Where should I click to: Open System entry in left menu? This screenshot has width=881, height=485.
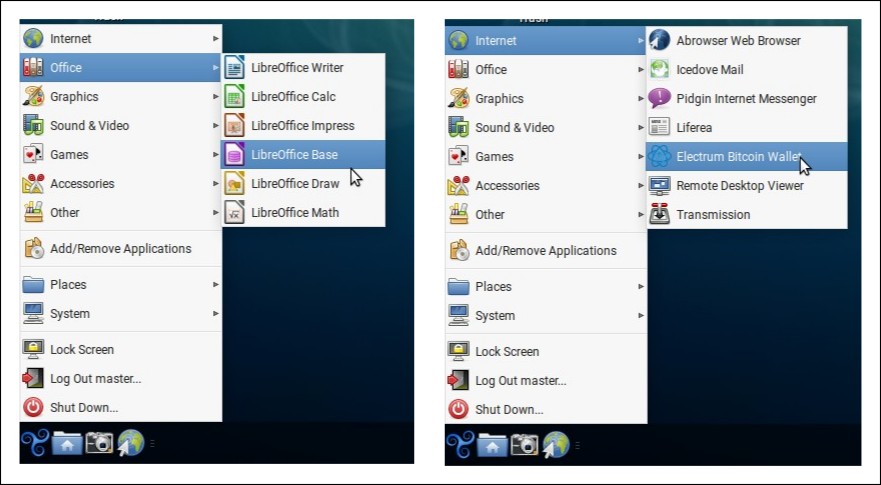pyautogui.click(x=121, y=314)
